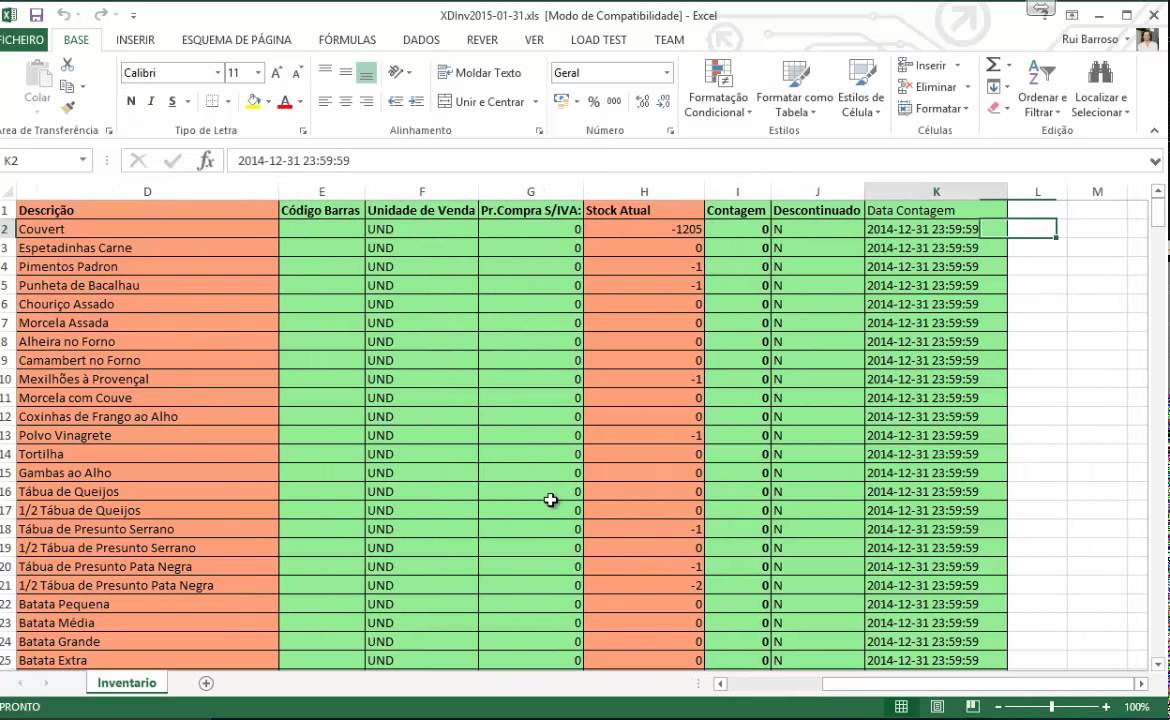
Task: Toggle underline S formatting
Action: tap(172, 101)
